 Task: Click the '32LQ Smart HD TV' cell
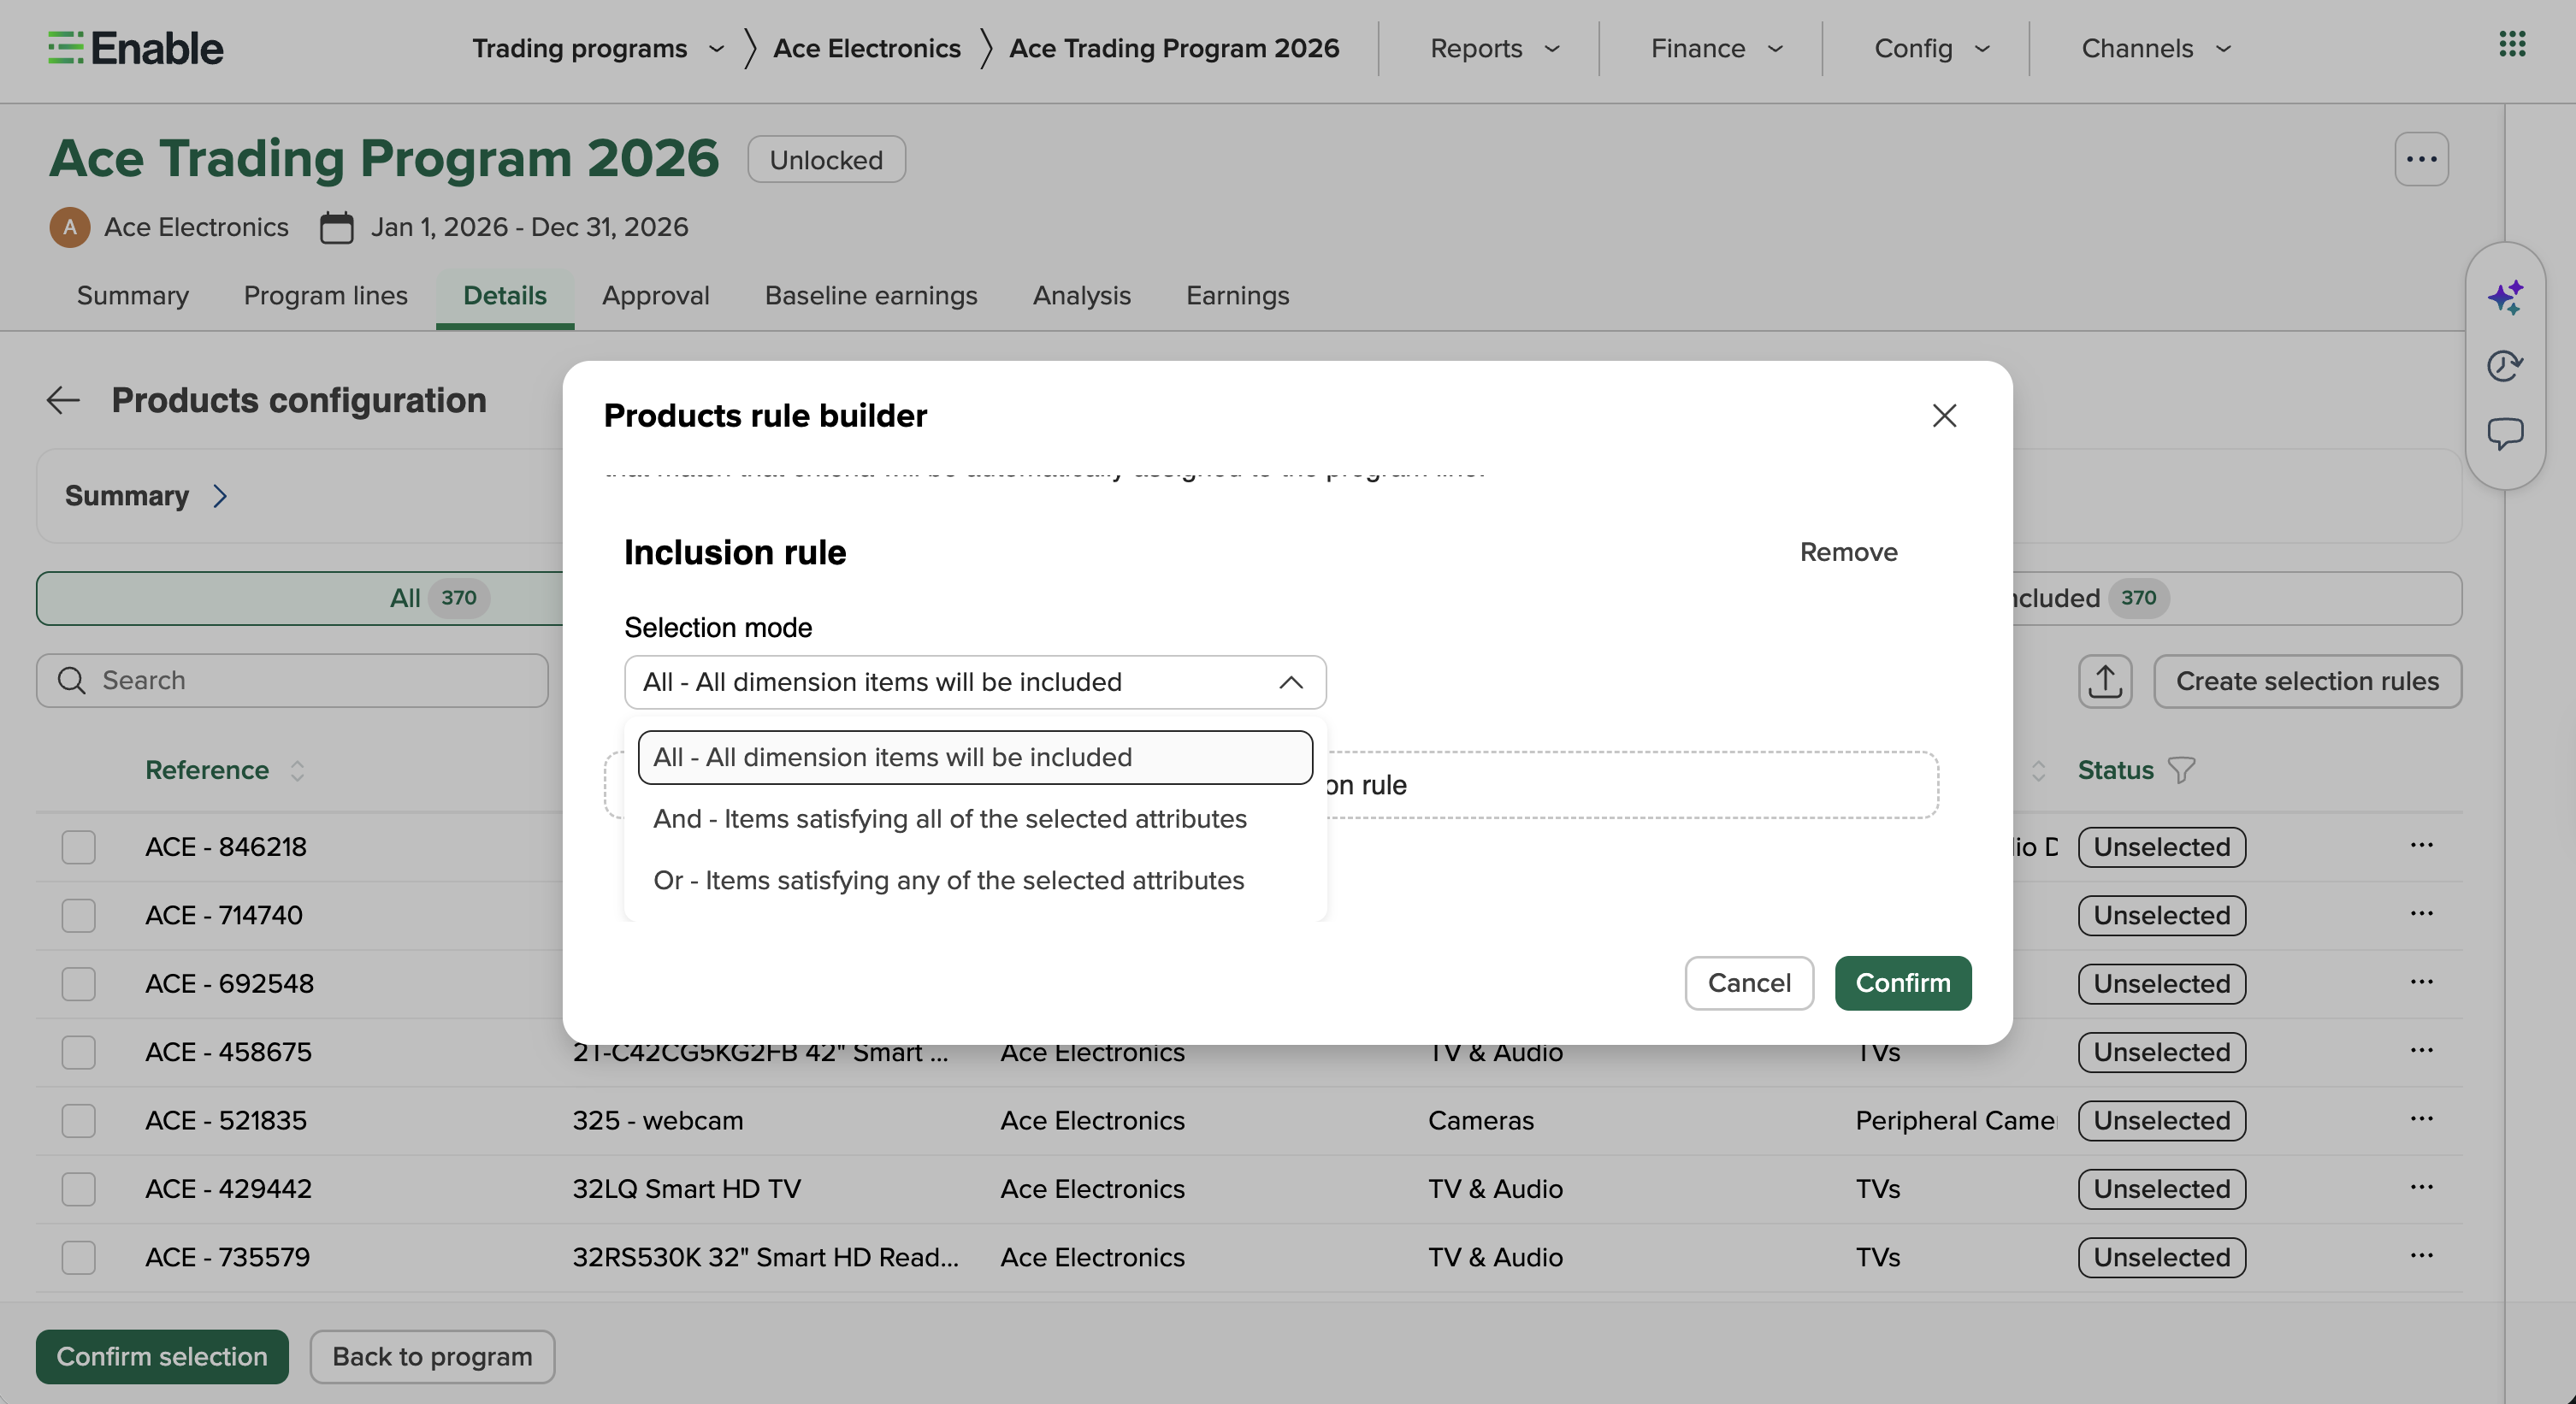point(686,1189)
